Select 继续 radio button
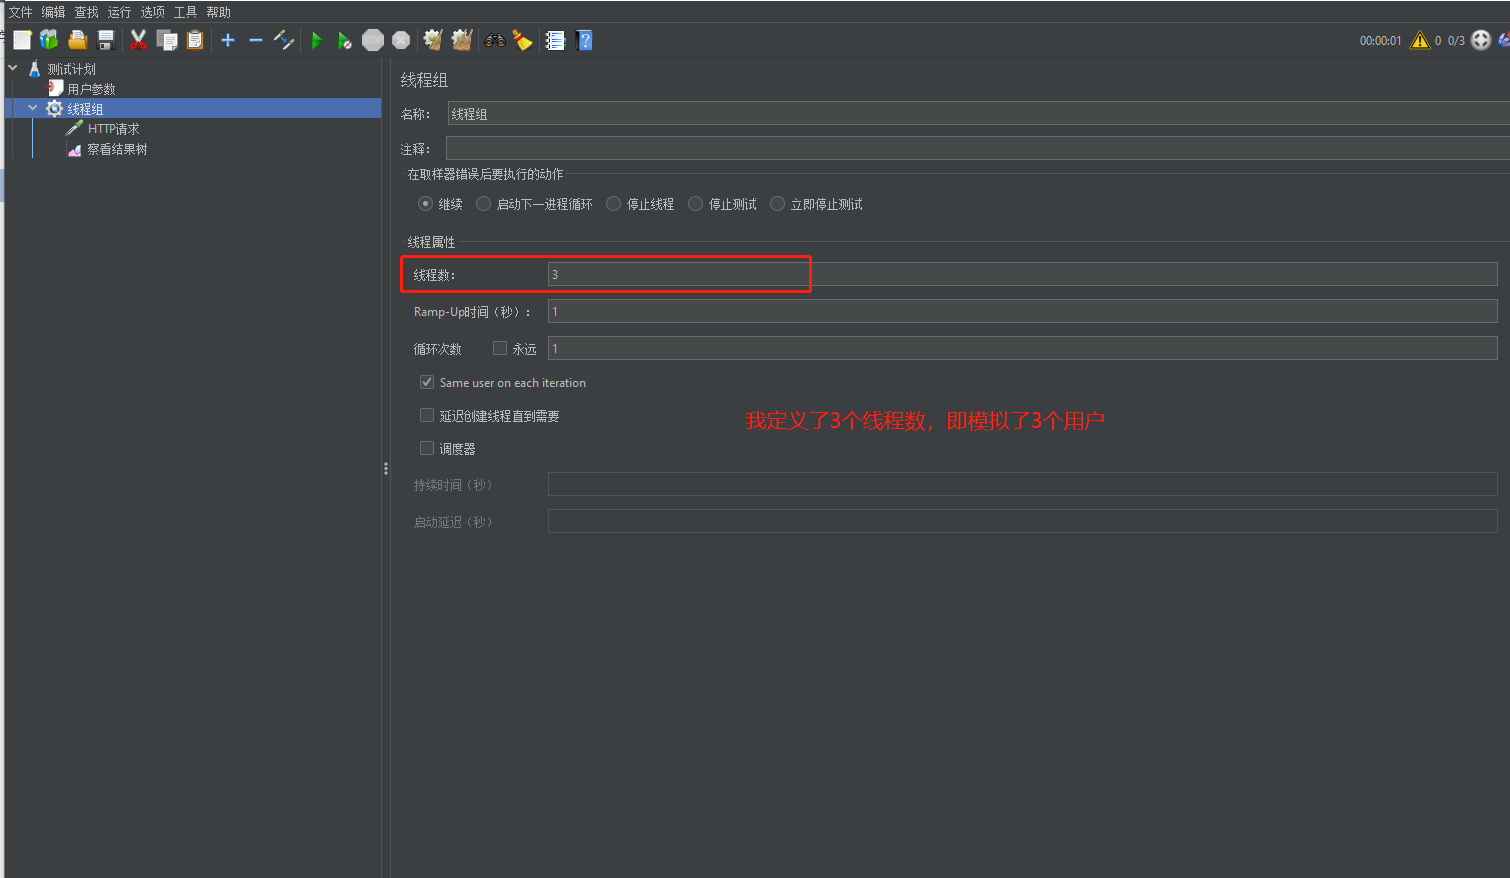This screenshot has width=1510, height=878. tap(426, 204)
